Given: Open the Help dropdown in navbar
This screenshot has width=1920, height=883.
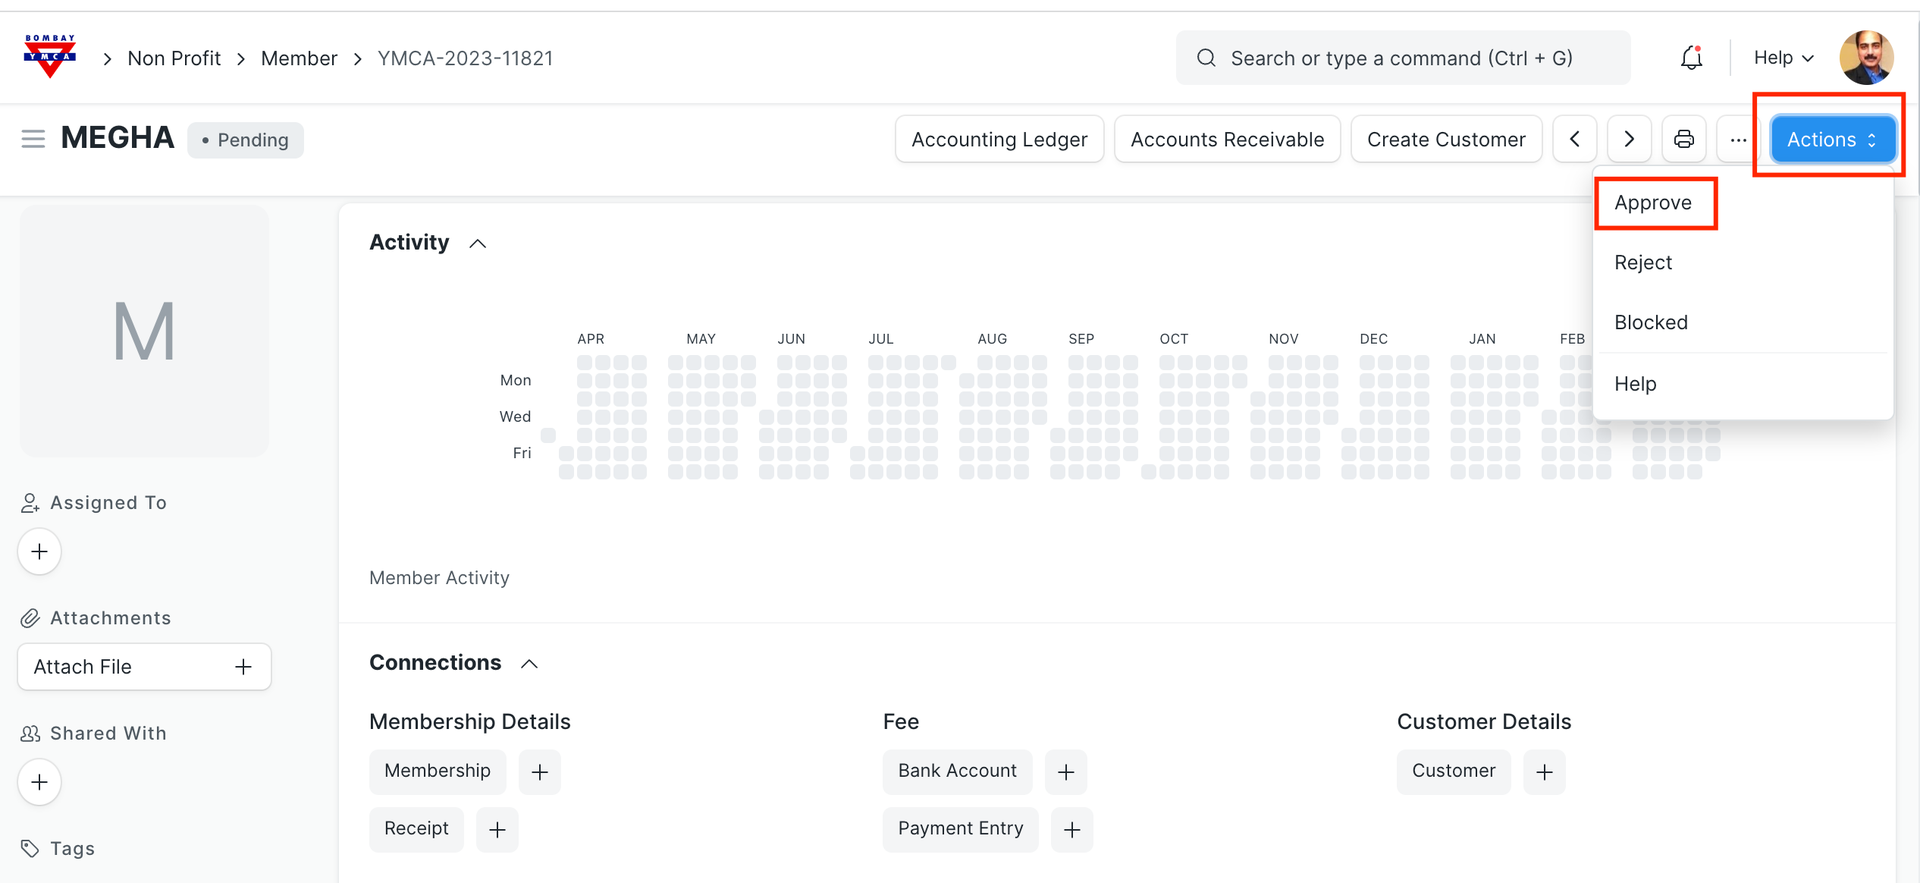Looking at the screenshot, I should point(1783,58).
